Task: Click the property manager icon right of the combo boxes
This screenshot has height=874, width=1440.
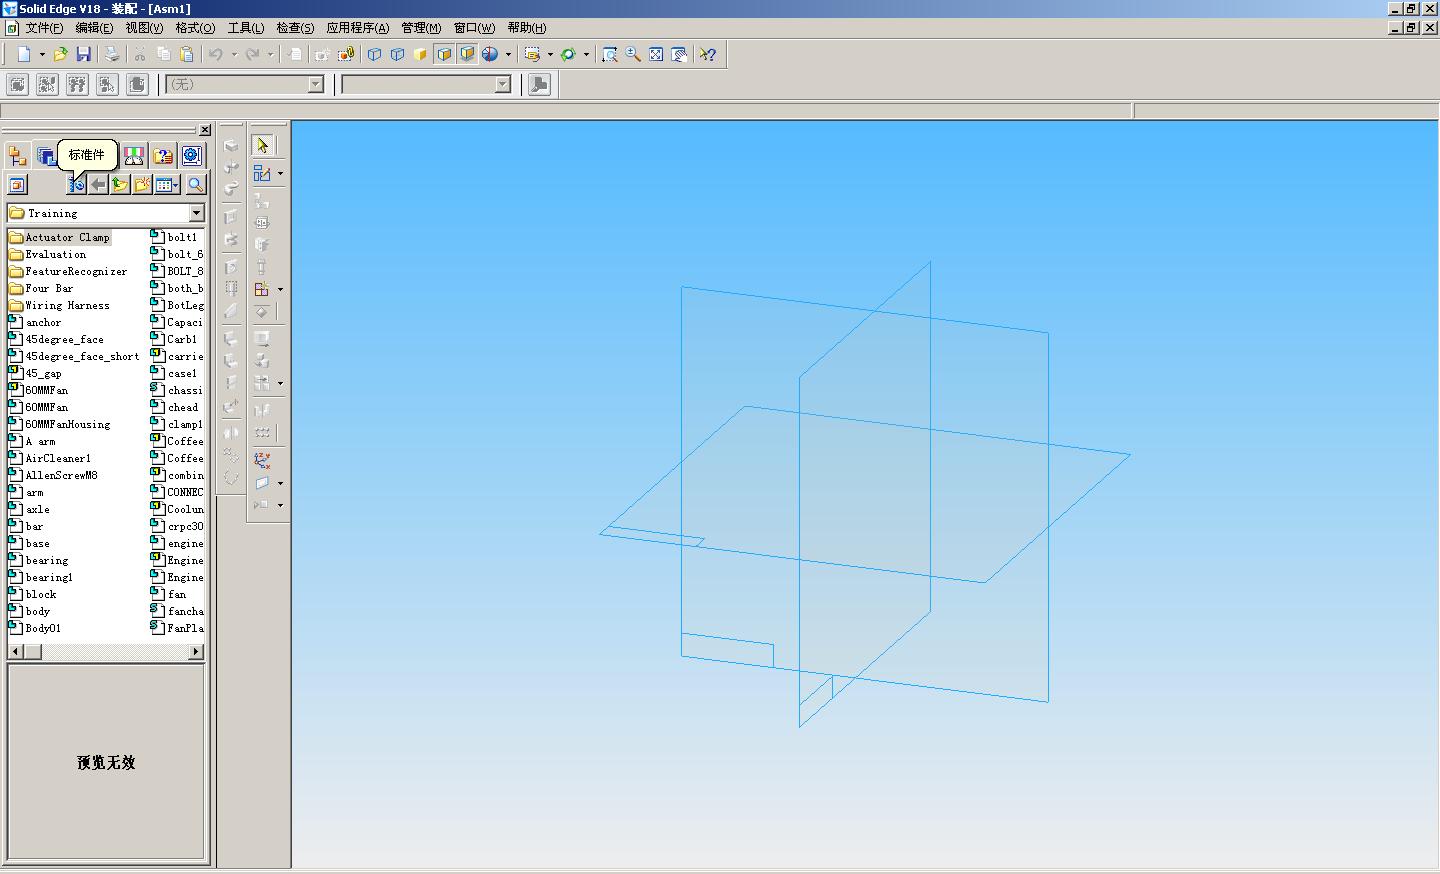Action: coord(539,85)
